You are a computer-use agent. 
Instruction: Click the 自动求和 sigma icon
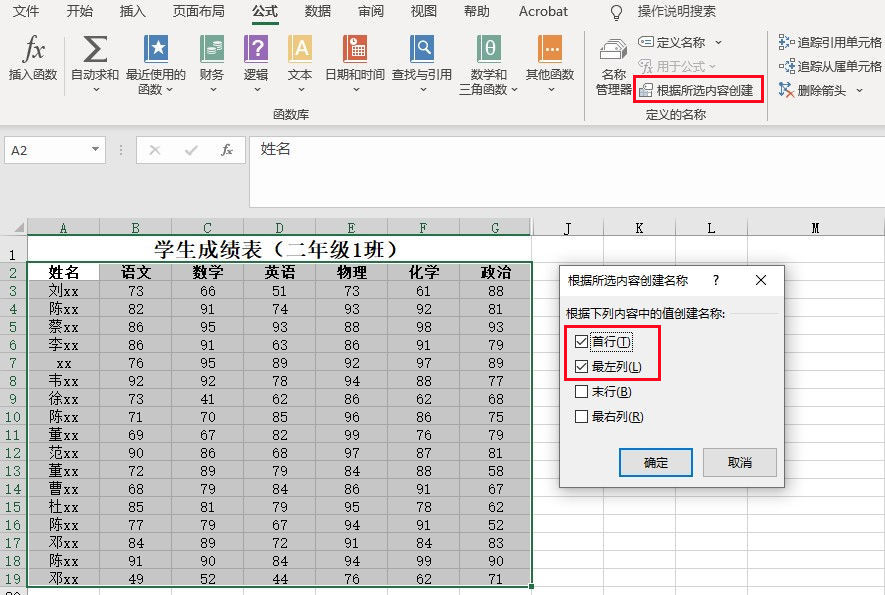(x=95, y=49)
